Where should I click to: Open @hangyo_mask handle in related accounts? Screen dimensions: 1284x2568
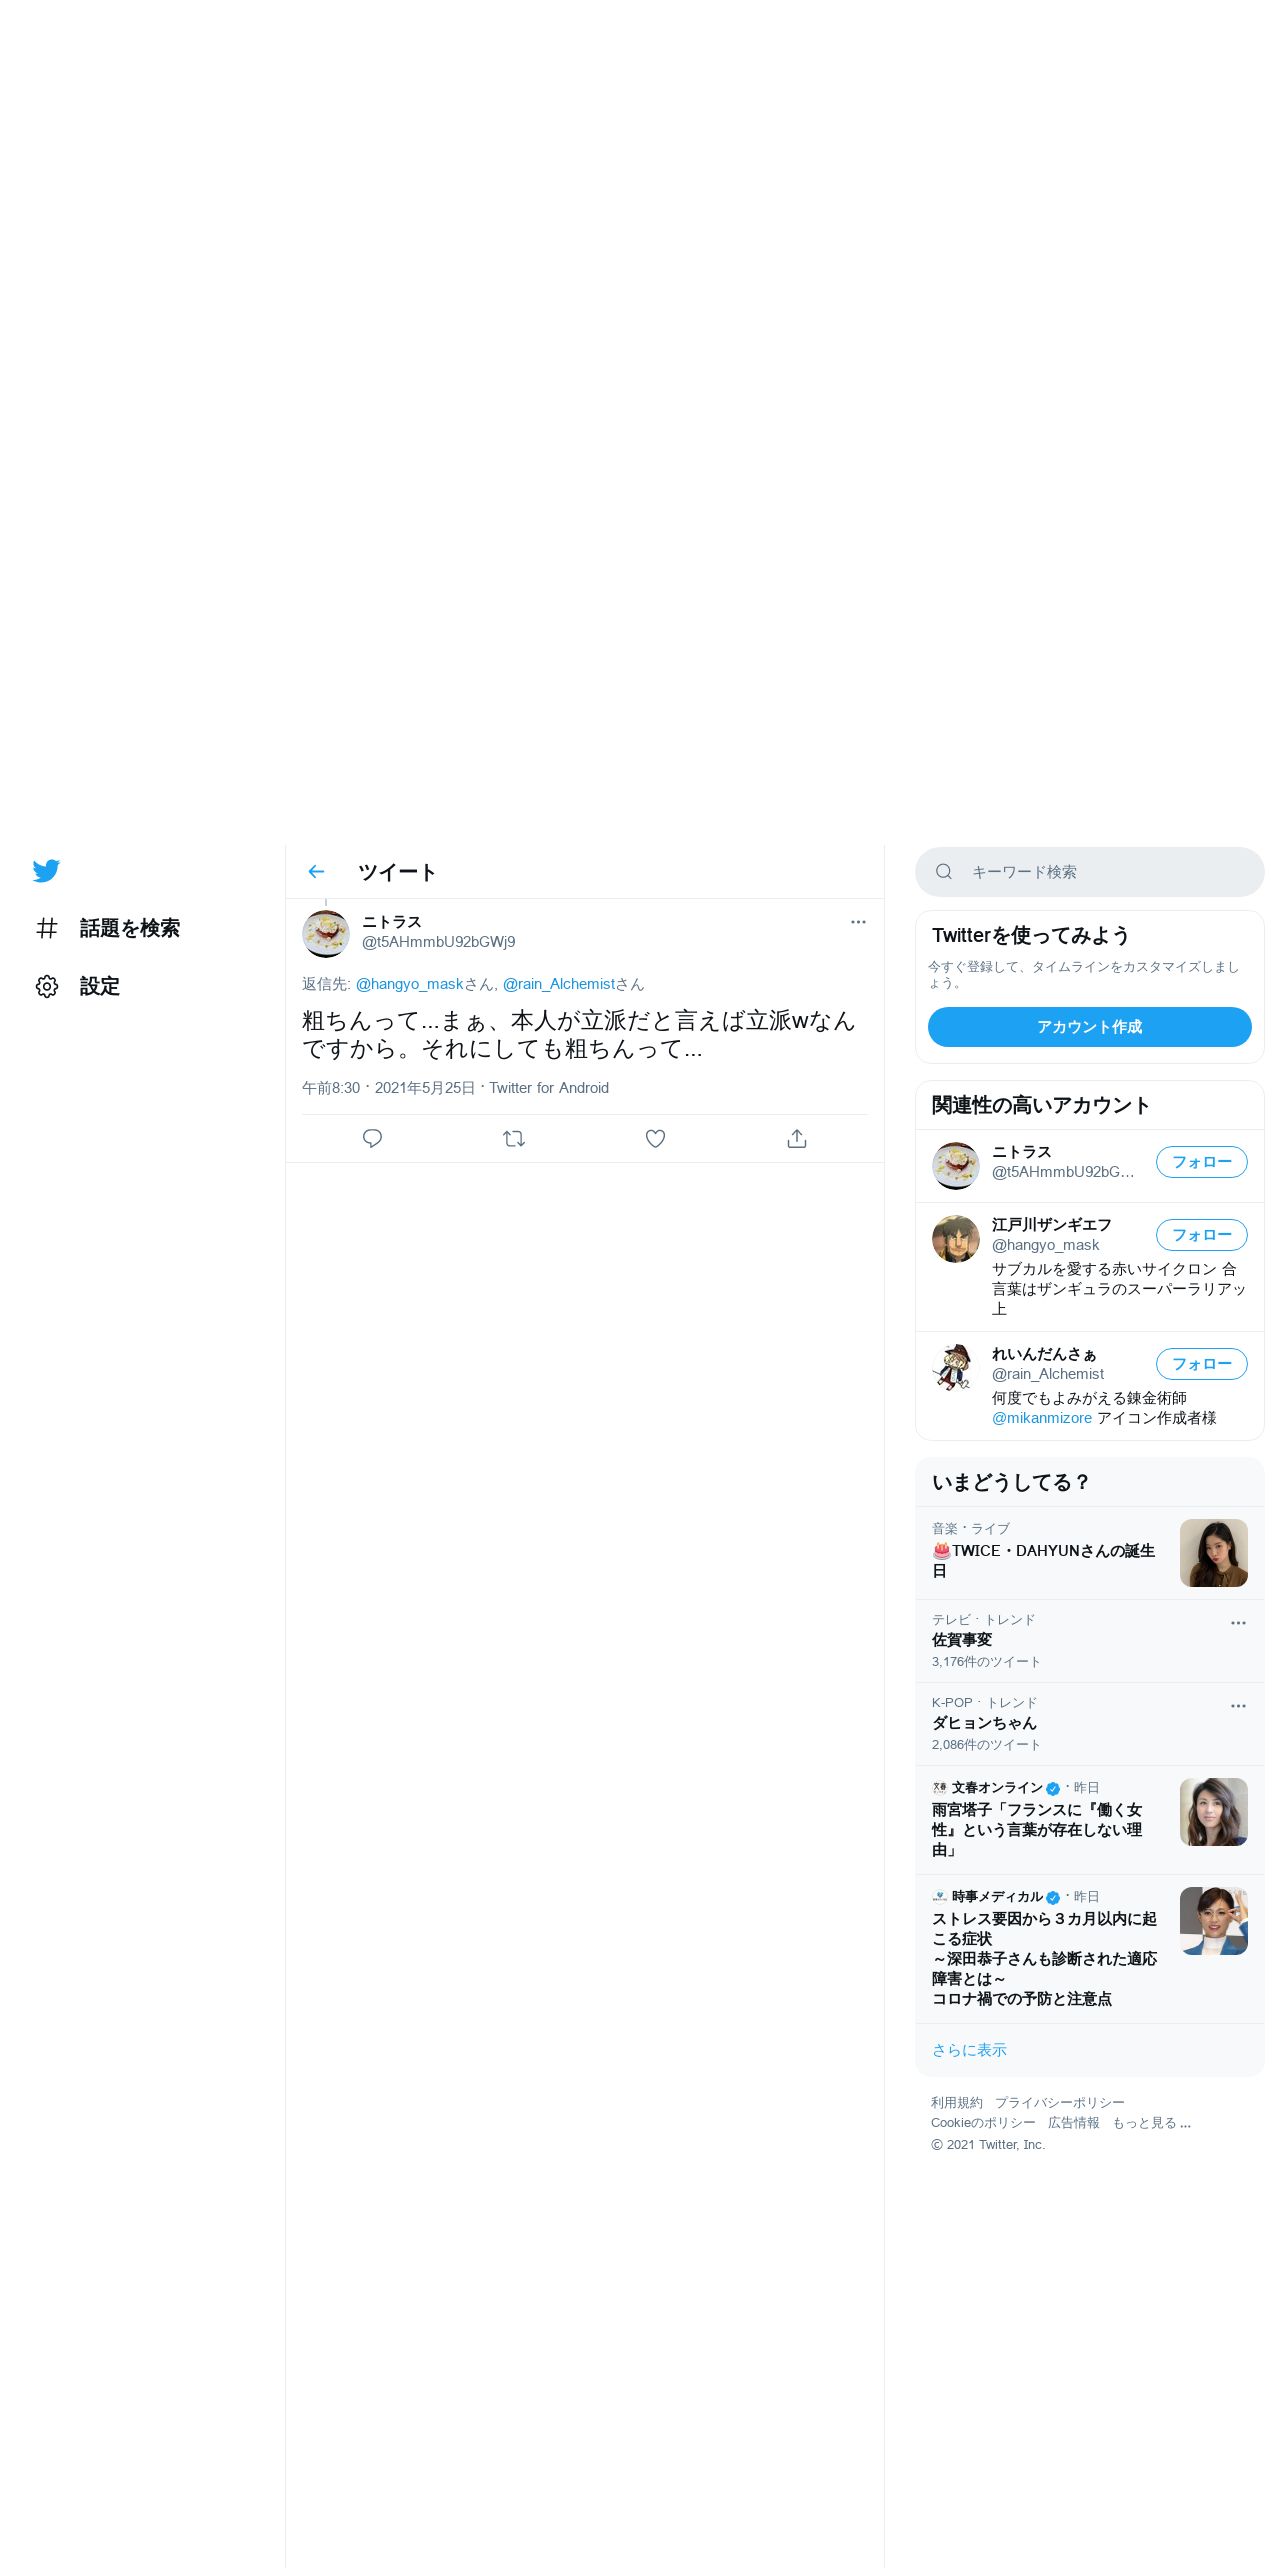(1045, 1245)
